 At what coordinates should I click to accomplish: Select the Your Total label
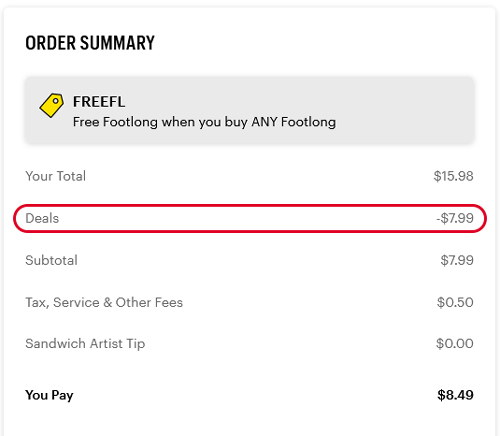[56, 176]
